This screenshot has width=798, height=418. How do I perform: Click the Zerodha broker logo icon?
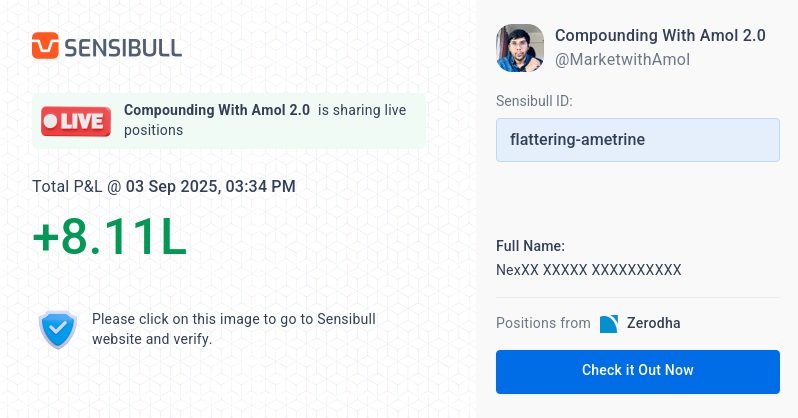point(609,324)
